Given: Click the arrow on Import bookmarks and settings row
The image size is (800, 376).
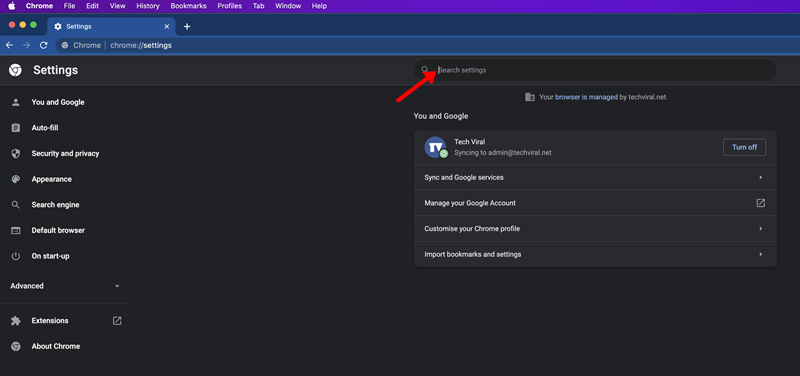Looking at the screenshot, I should (x=760, y=254).
